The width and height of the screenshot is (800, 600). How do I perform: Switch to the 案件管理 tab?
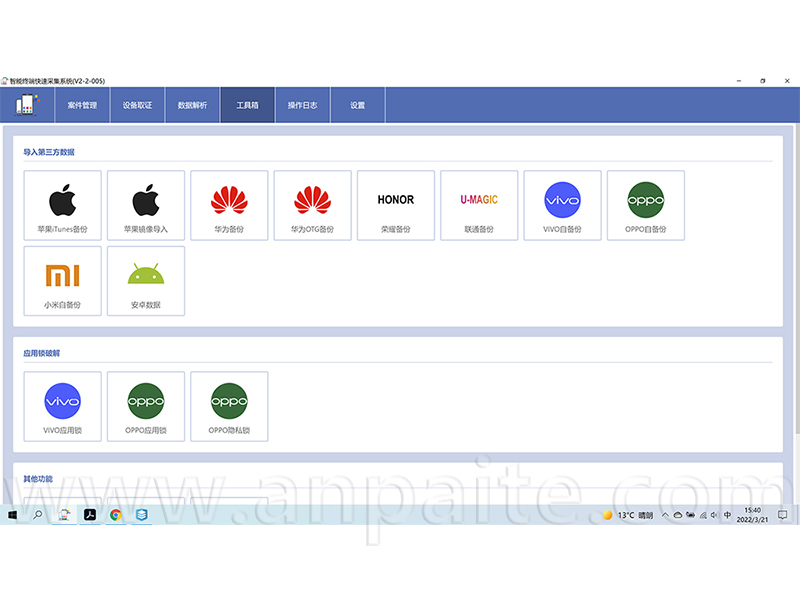pyautogui.click(x=82, y=105)
